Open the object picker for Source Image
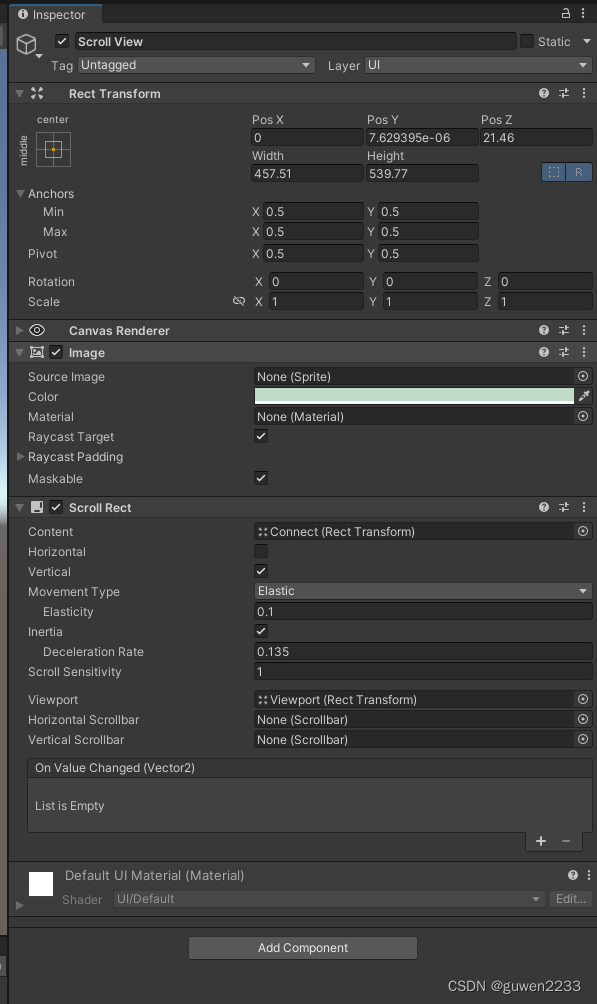 [583, 376]
